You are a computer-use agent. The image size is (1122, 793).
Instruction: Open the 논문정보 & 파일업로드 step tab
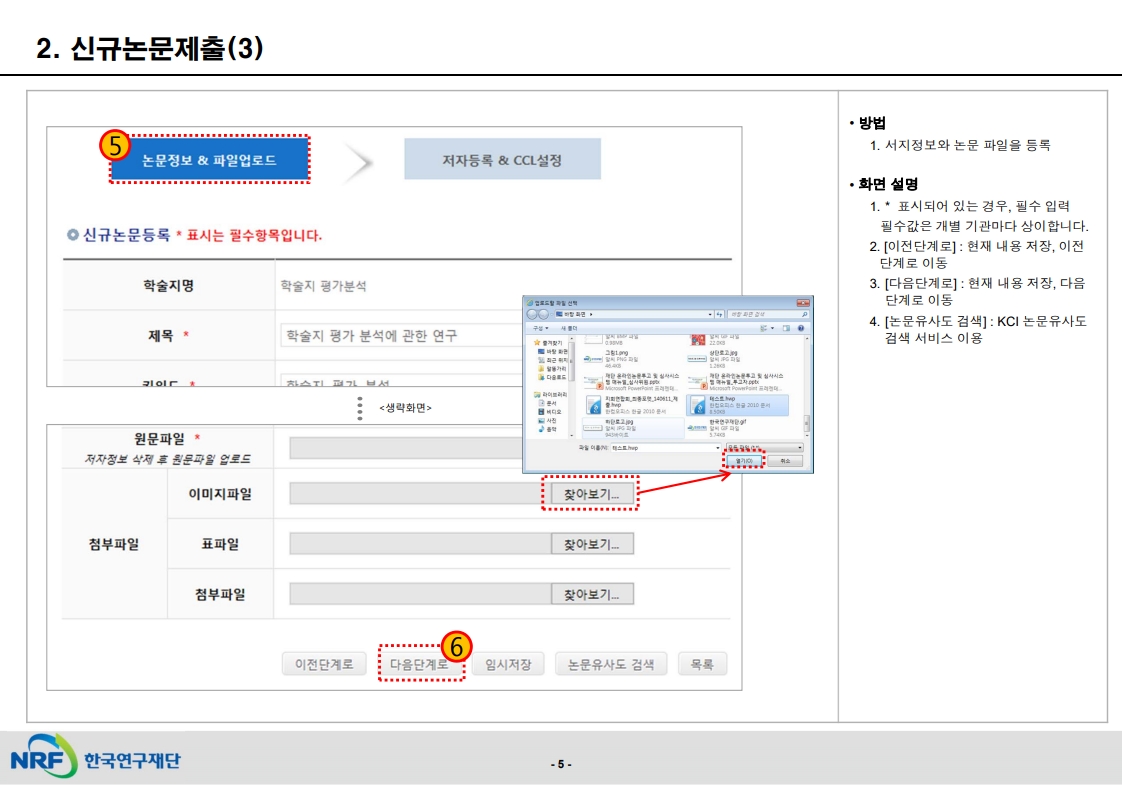pos(209,160)
